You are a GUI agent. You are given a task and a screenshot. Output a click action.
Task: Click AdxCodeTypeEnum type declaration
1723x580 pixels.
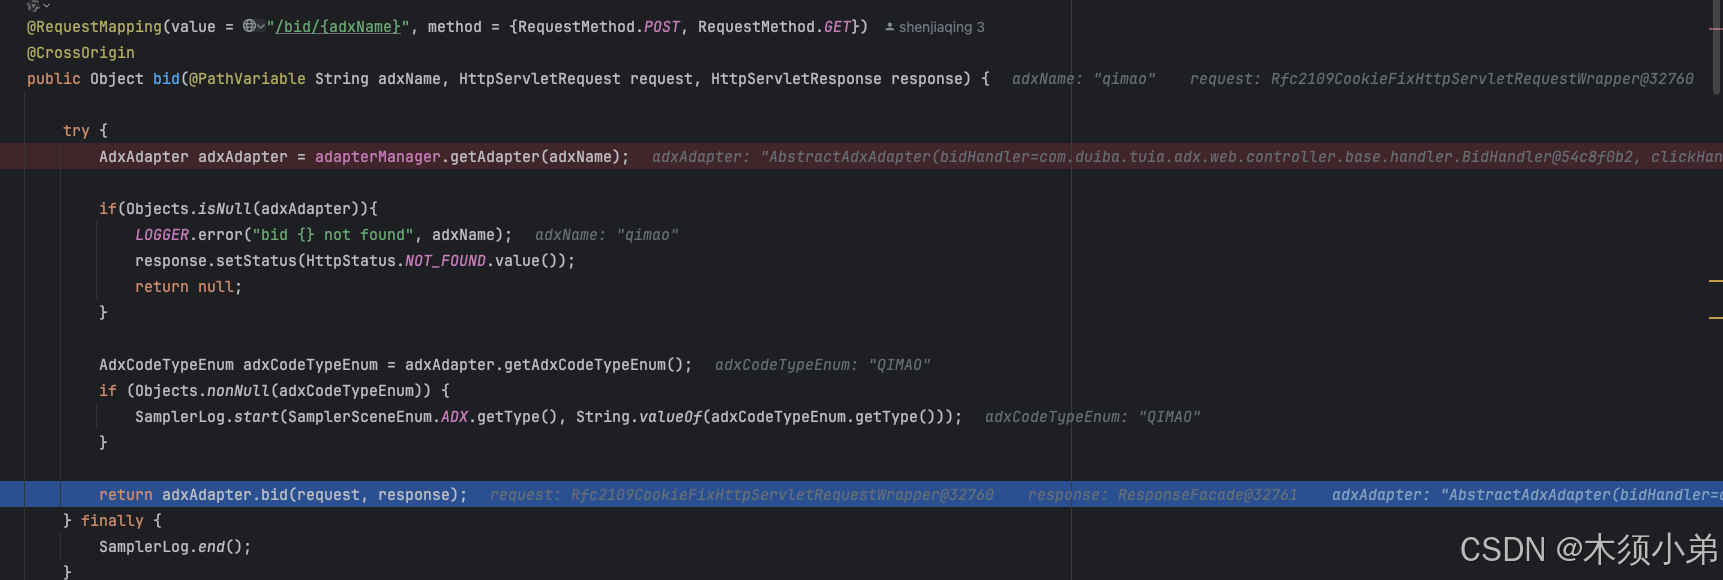(166, 365)
